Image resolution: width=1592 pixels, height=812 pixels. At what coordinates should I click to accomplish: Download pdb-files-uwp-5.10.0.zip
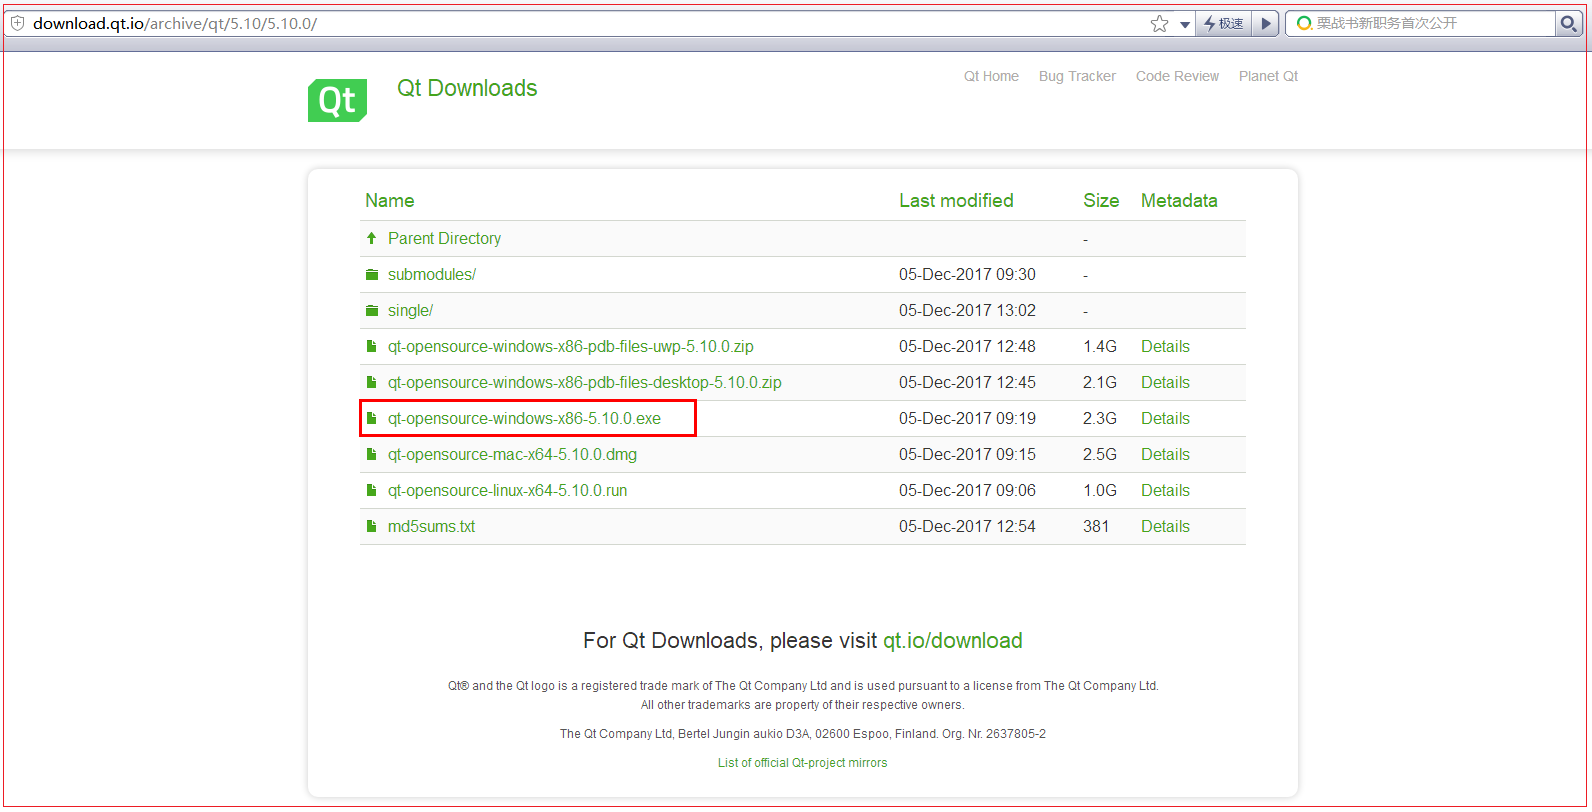571,346
